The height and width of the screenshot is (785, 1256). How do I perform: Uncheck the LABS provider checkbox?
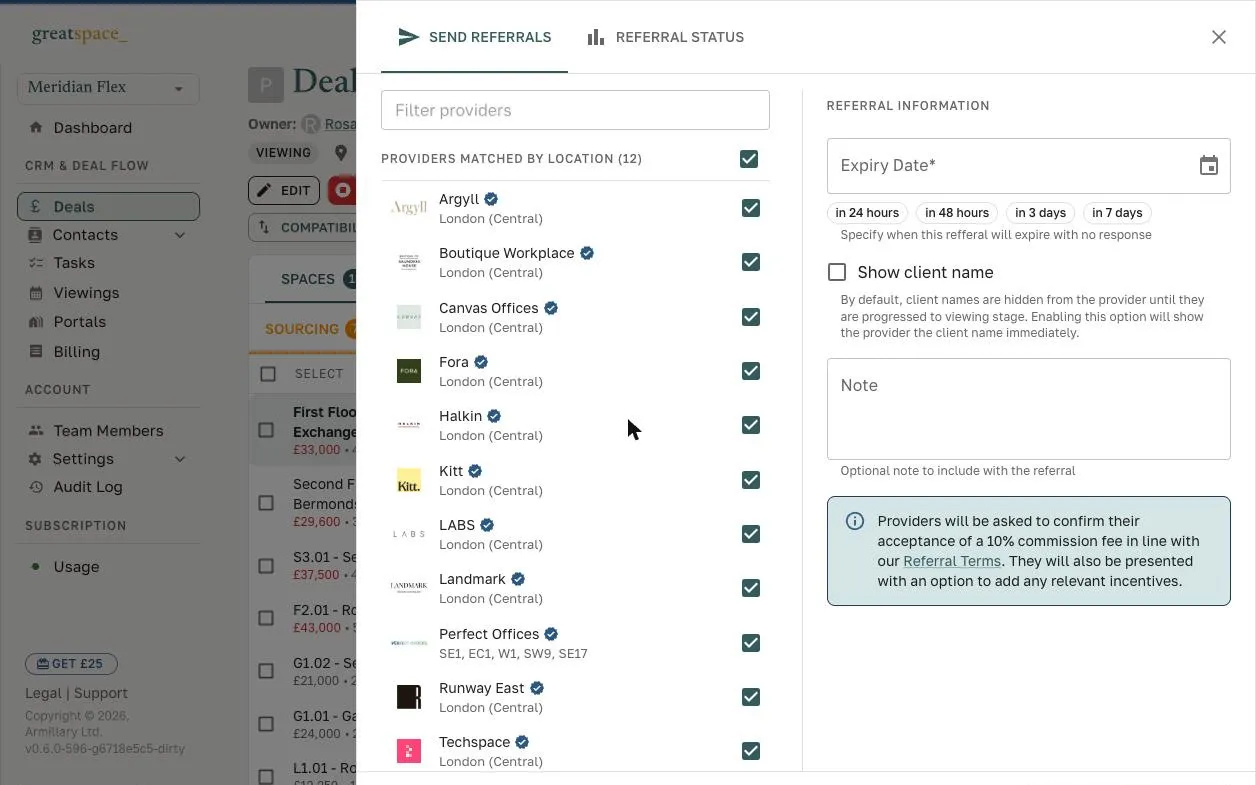pos(751,534)
